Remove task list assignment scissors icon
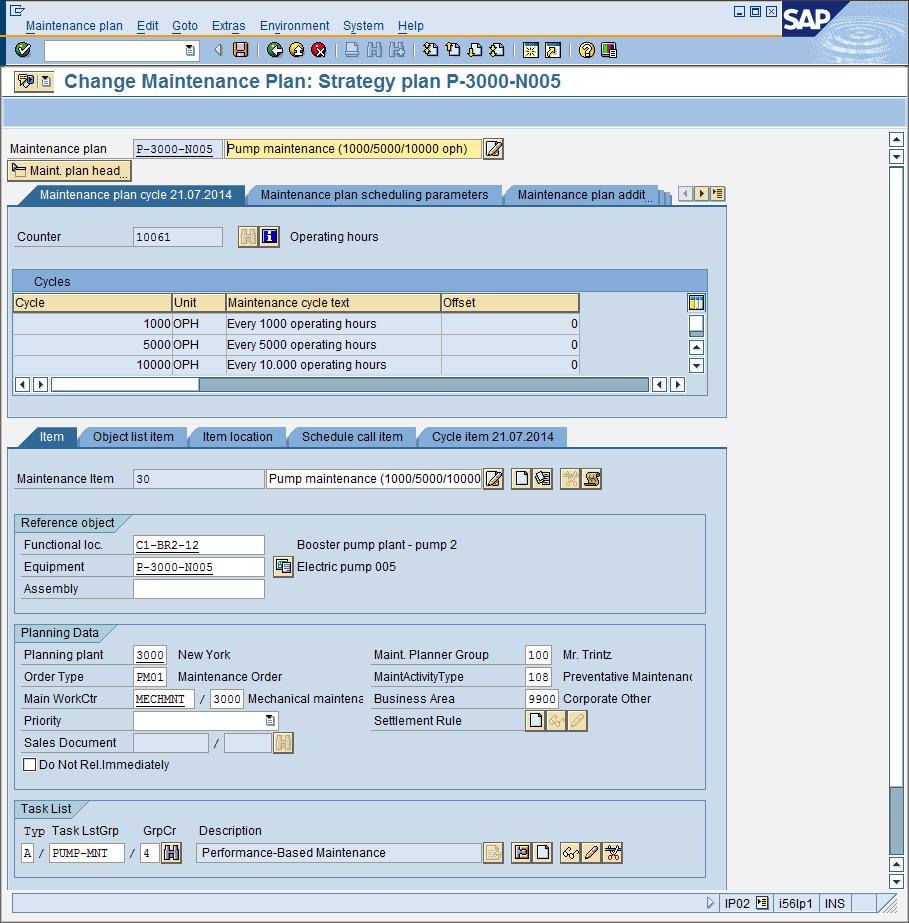 tap(613, 853)
